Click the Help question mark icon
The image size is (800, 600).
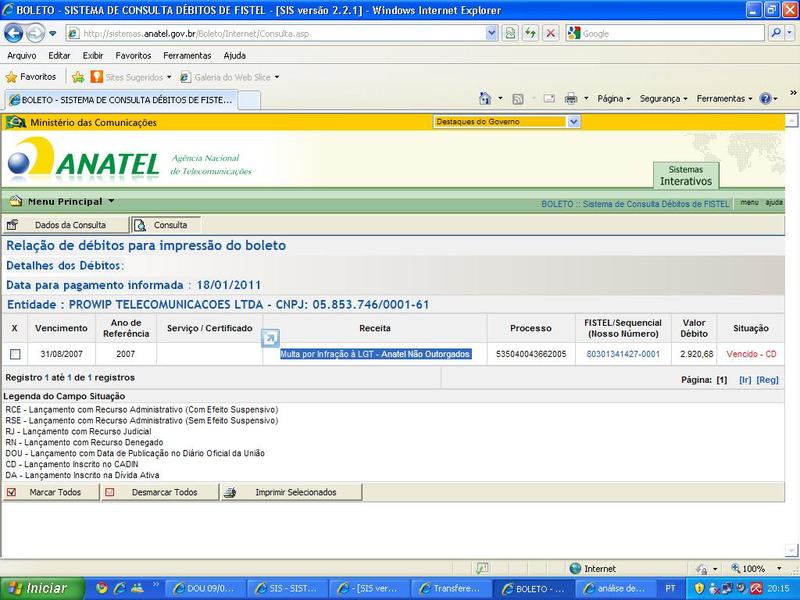pyautogui.click(x=765, y=98)
